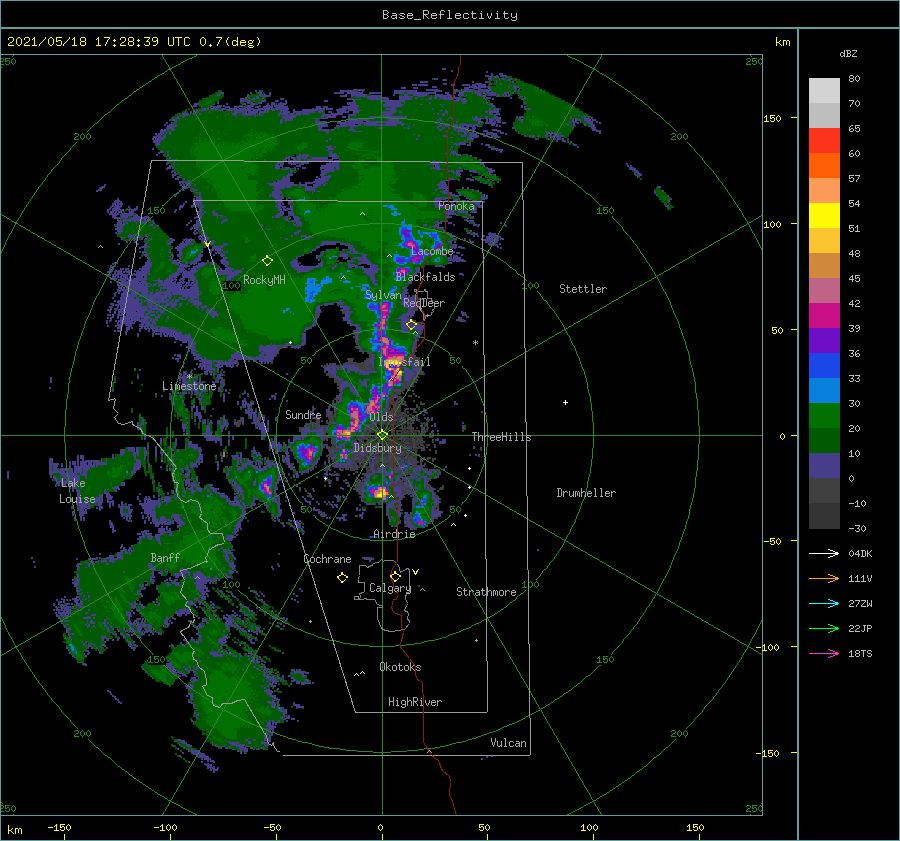Click the Olds town label
The image size is (900, 841).
381,417
